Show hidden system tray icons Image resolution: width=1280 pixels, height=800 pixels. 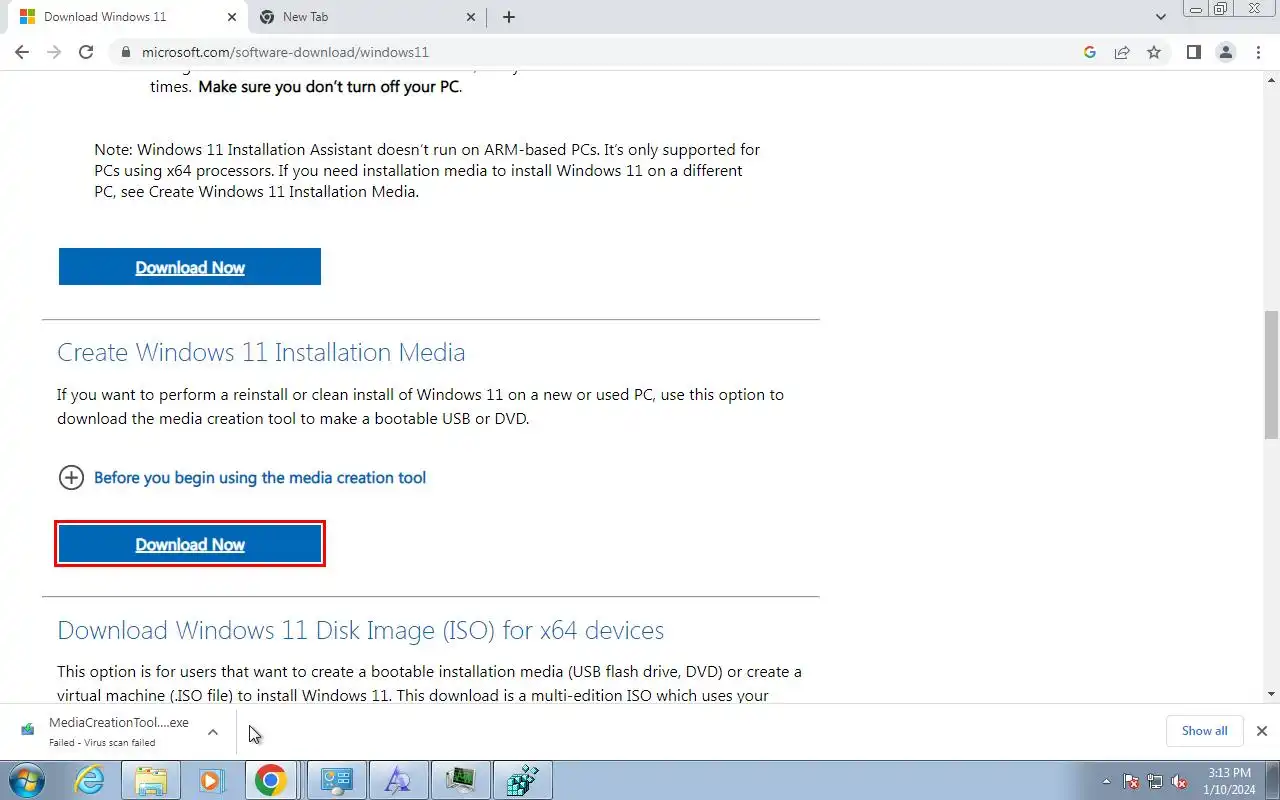pyautogui.click(x=1106, y=781)
